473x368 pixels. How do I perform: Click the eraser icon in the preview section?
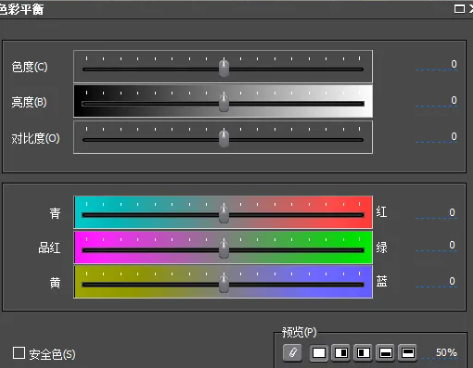click(292, 353)
